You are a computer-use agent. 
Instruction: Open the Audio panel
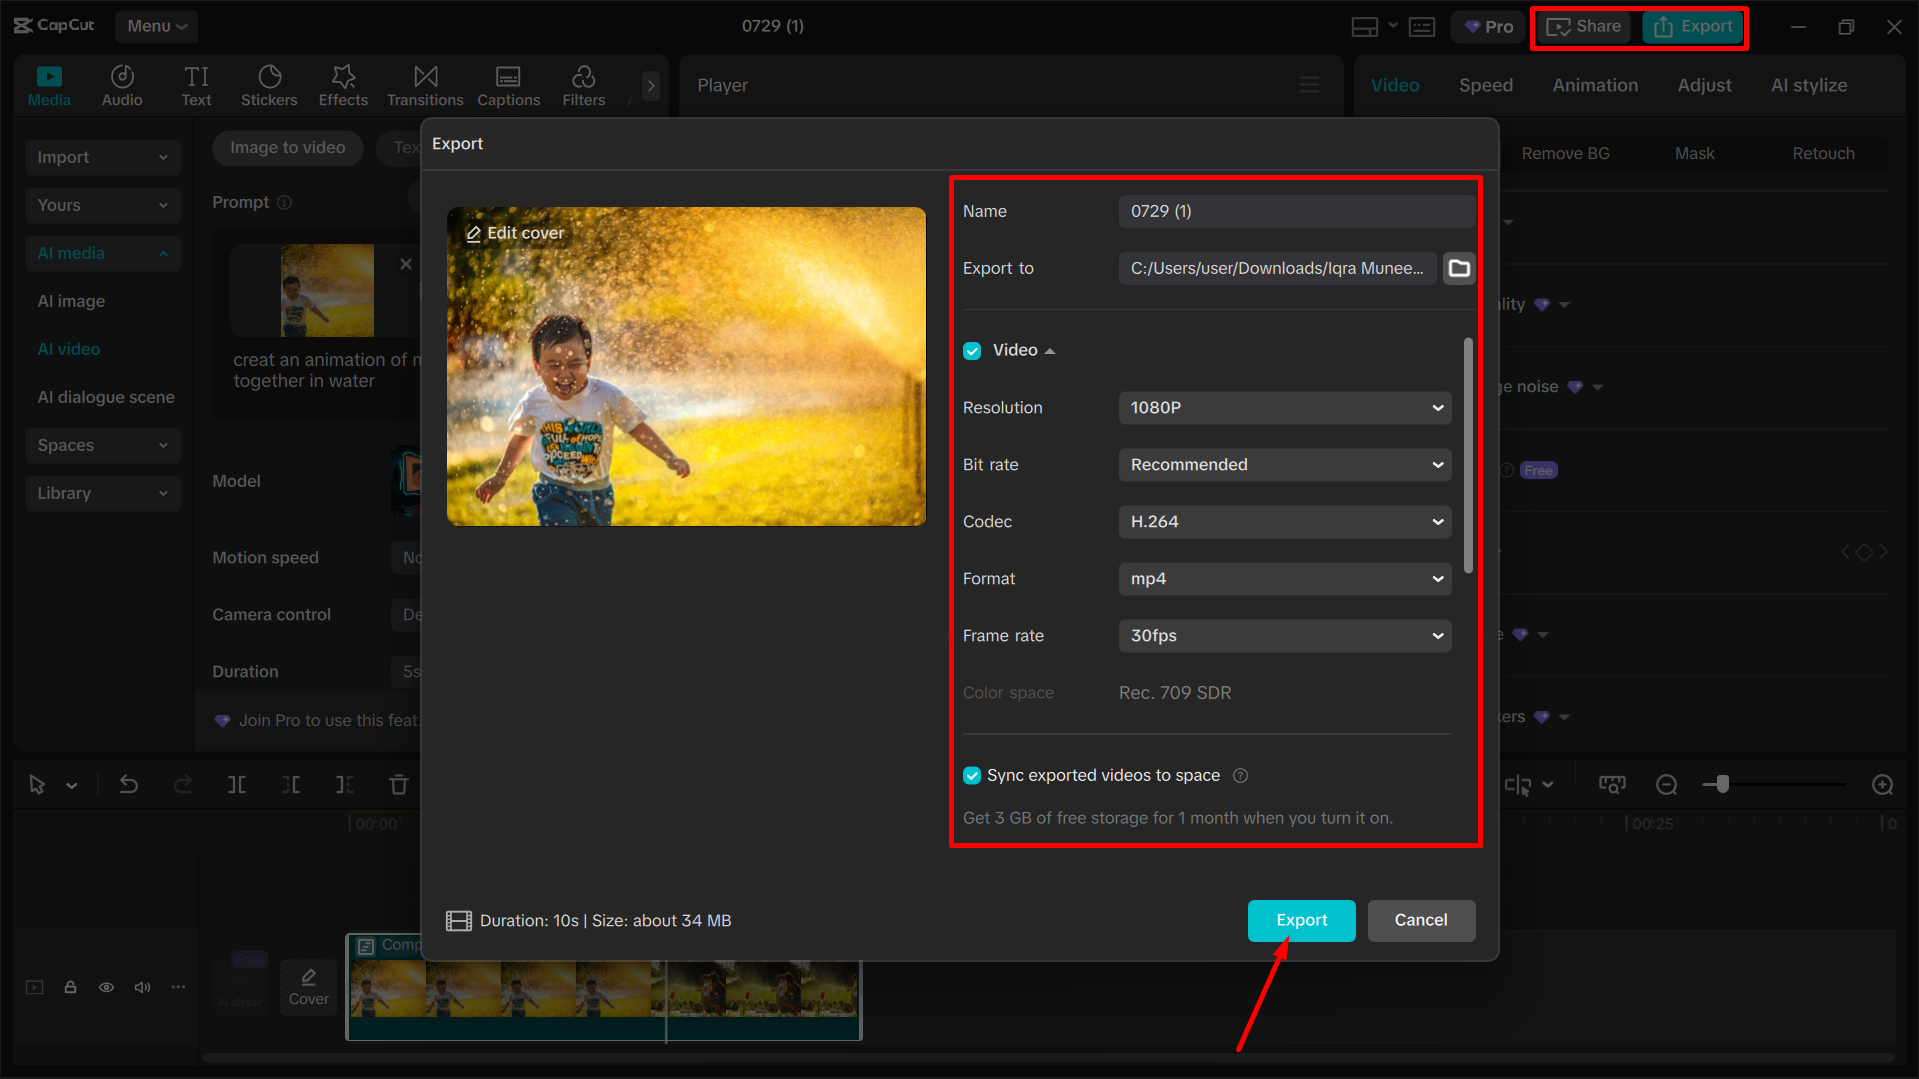pos(121,85)
